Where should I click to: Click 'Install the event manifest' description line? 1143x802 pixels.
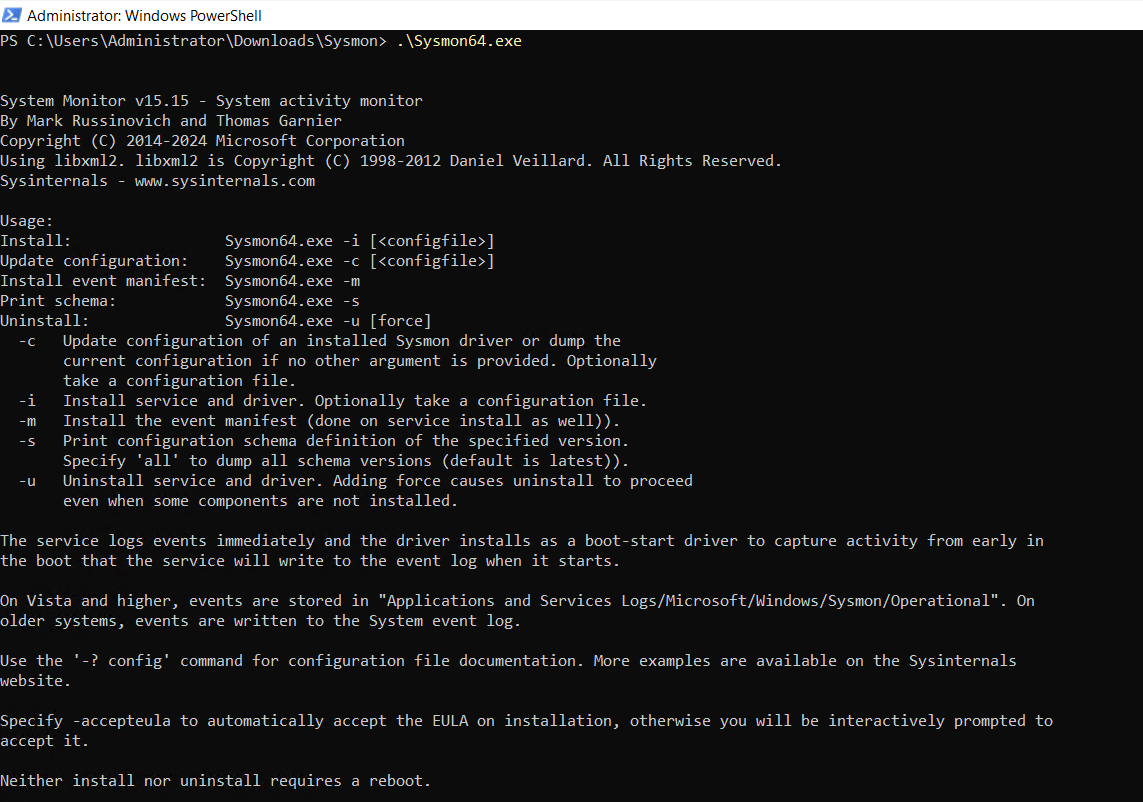tap(341, 421)
